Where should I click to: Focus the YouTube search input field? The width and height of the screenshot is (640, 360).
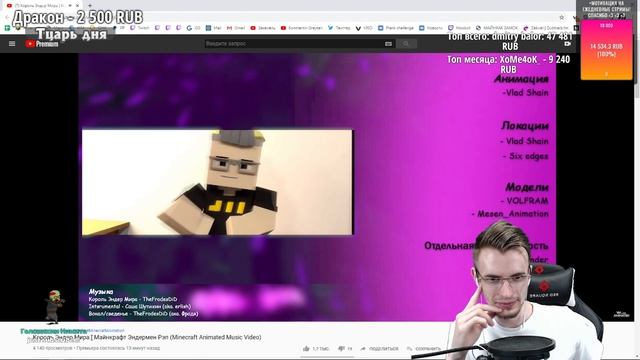pos(294,44)
